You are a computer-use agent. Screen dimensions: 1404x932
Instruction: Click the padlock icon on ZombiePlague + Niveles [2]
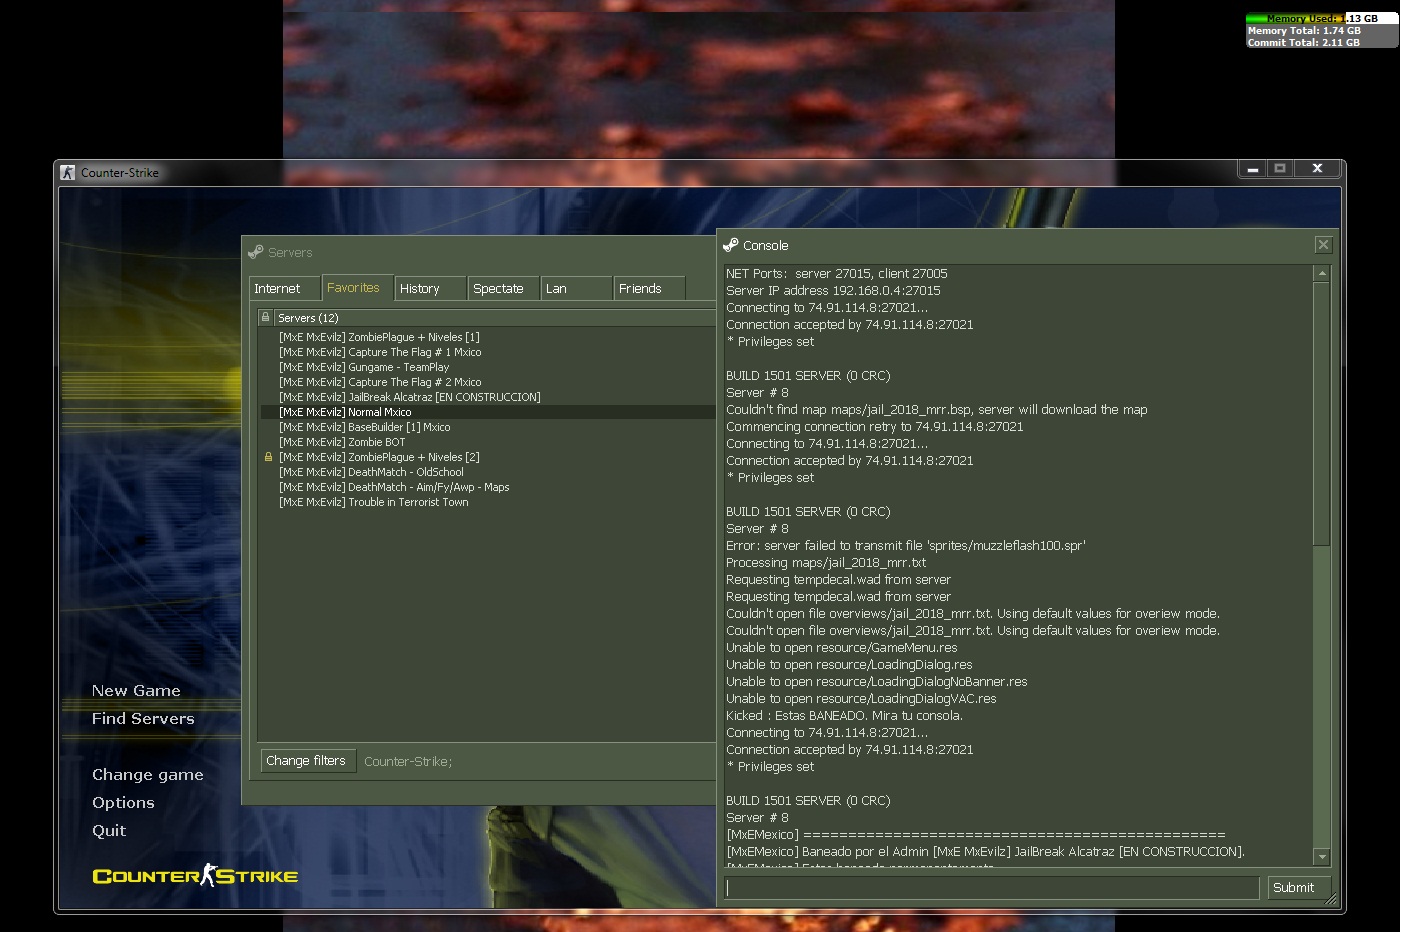tap(268, 457)
